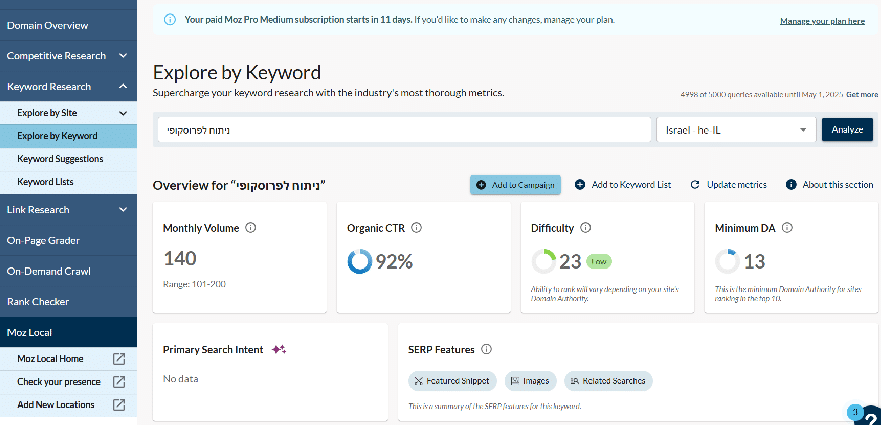Click Moz Local Home link
Image resolution: width=881 pixels, height=425 pixels.
(x=51, y=359)
